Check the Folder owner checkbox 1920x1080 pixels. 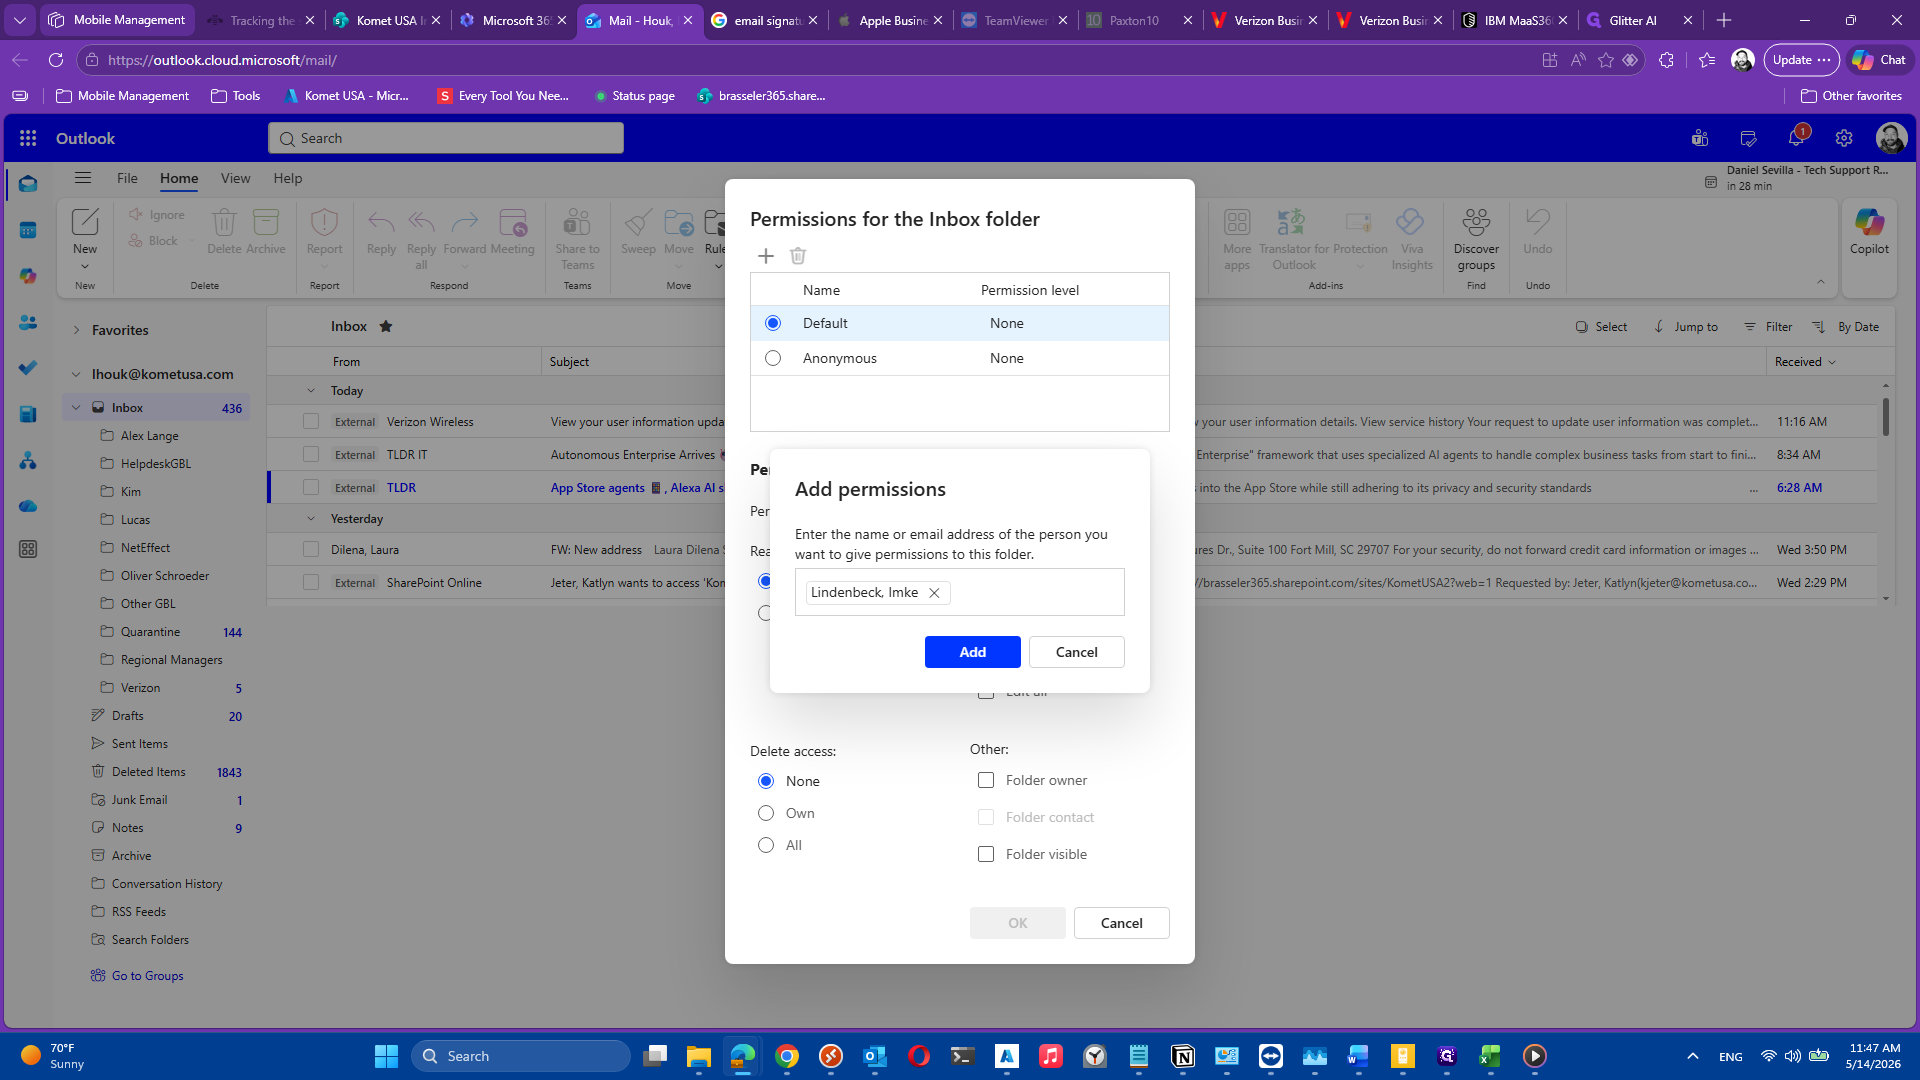pos(986,780)
